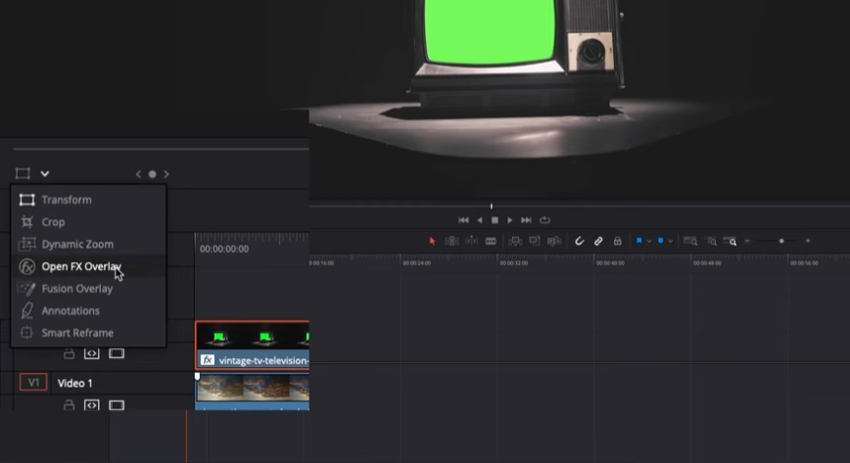Lock the Video 1 track
The height and width of the screenshot is (463, 850).
(69, 405)
